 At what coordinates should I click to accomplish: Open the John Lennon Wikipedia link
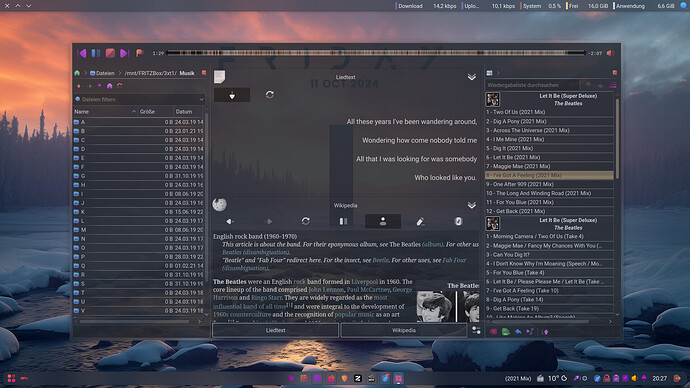tap(326, 290)
